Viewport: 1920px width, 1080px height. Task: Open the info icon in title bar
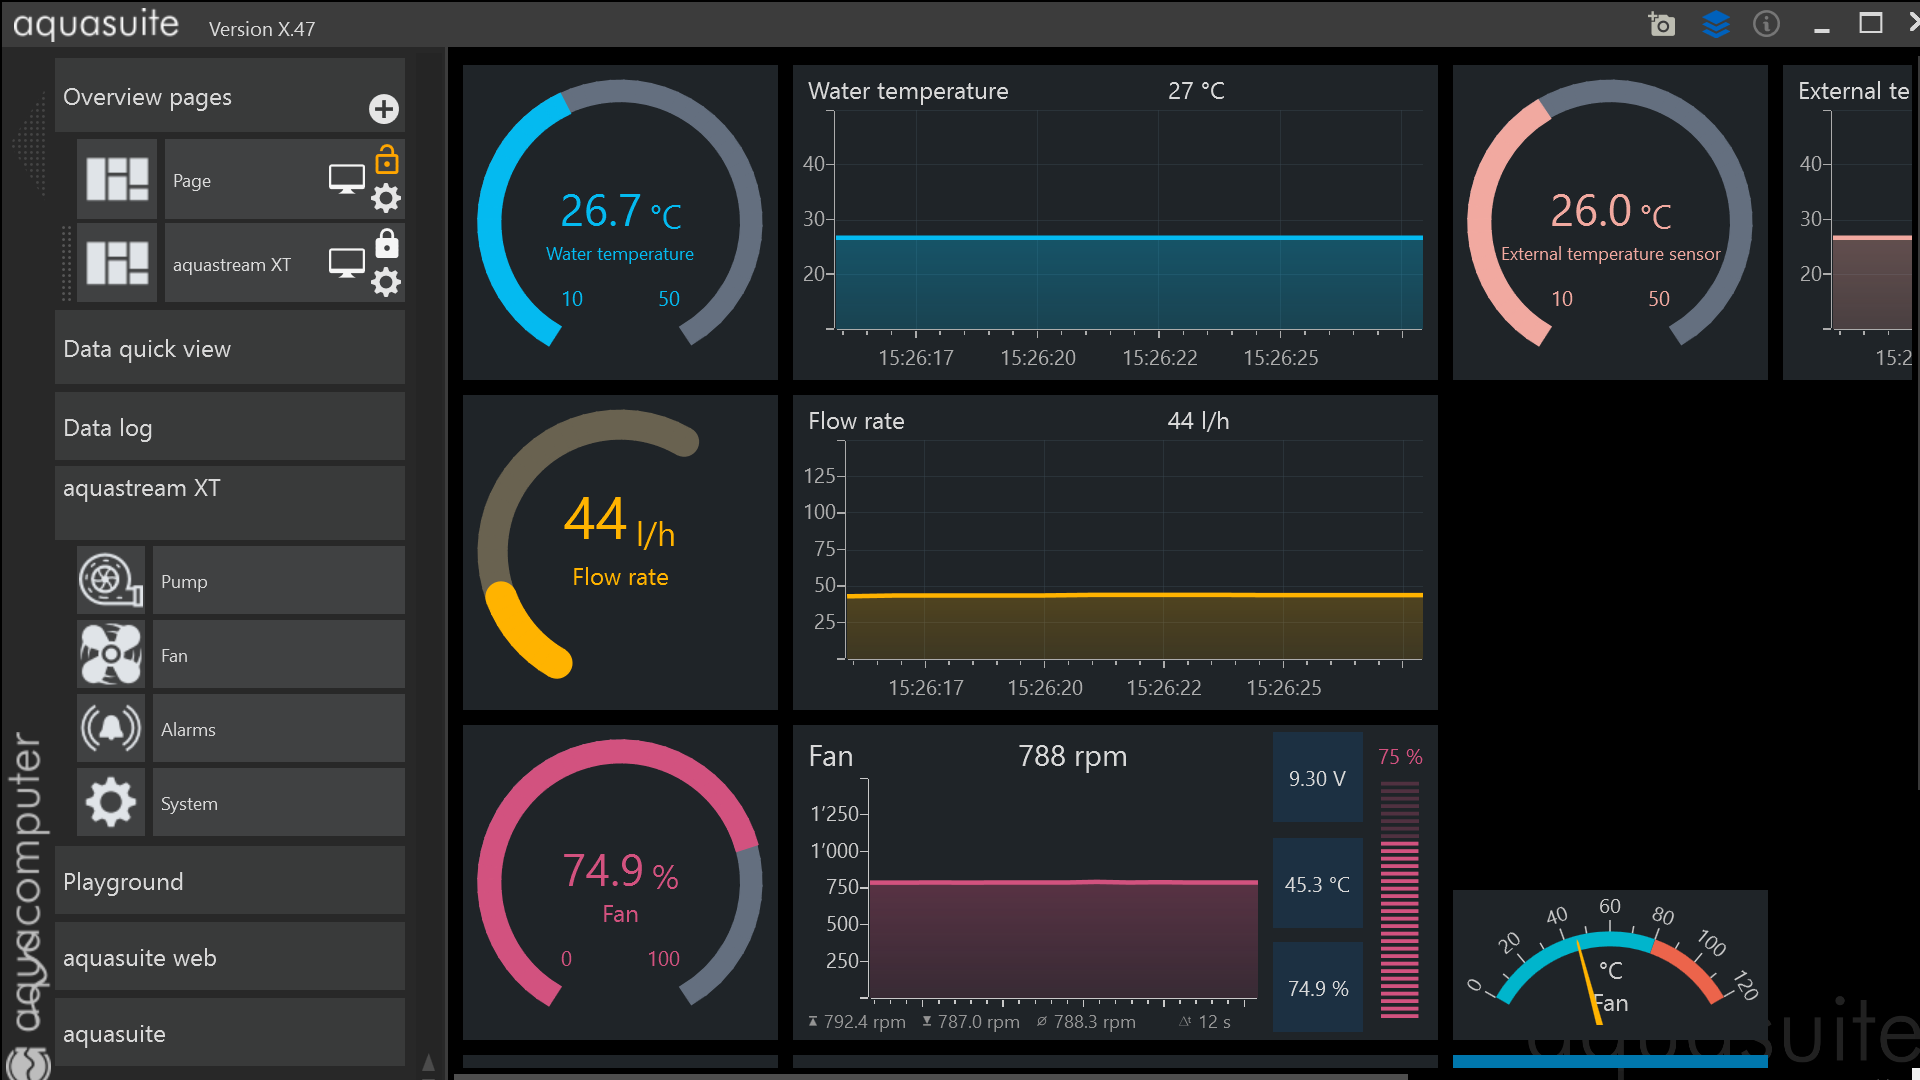click(x=1766, y=24)
